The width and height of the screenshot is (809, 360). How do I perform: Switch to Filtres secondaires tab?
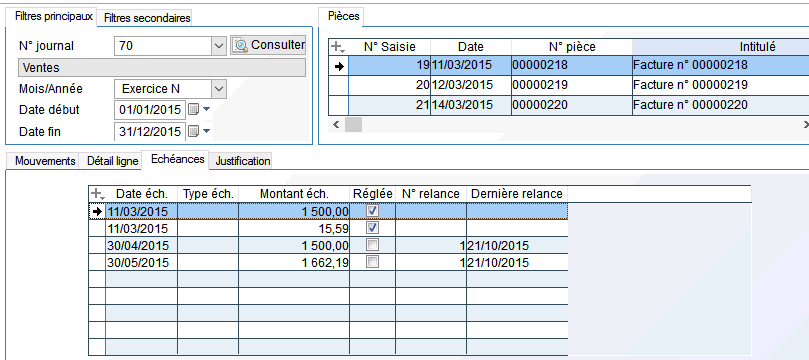pyautogui.click(x=147, y=18)
